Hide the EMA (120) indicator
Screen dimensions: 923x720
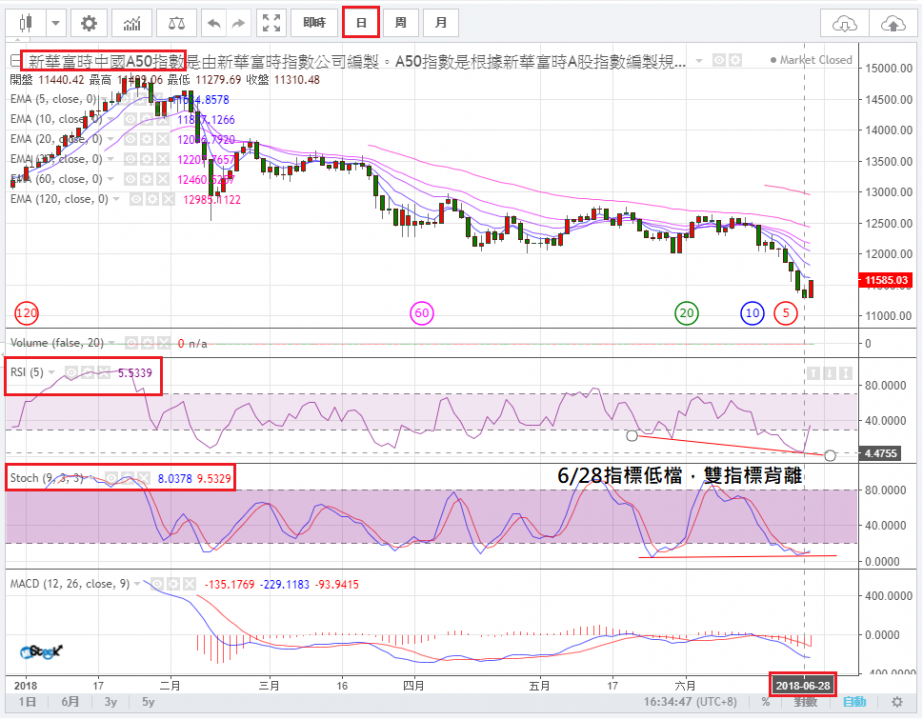[137, 200]
